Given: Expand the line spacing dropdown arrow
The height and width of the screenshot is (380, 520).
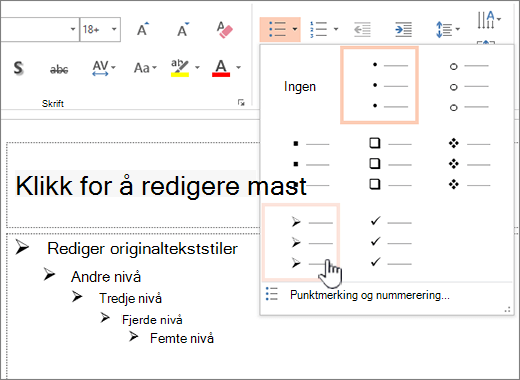Looking at the screenshot, I should (x=458, y=29).
